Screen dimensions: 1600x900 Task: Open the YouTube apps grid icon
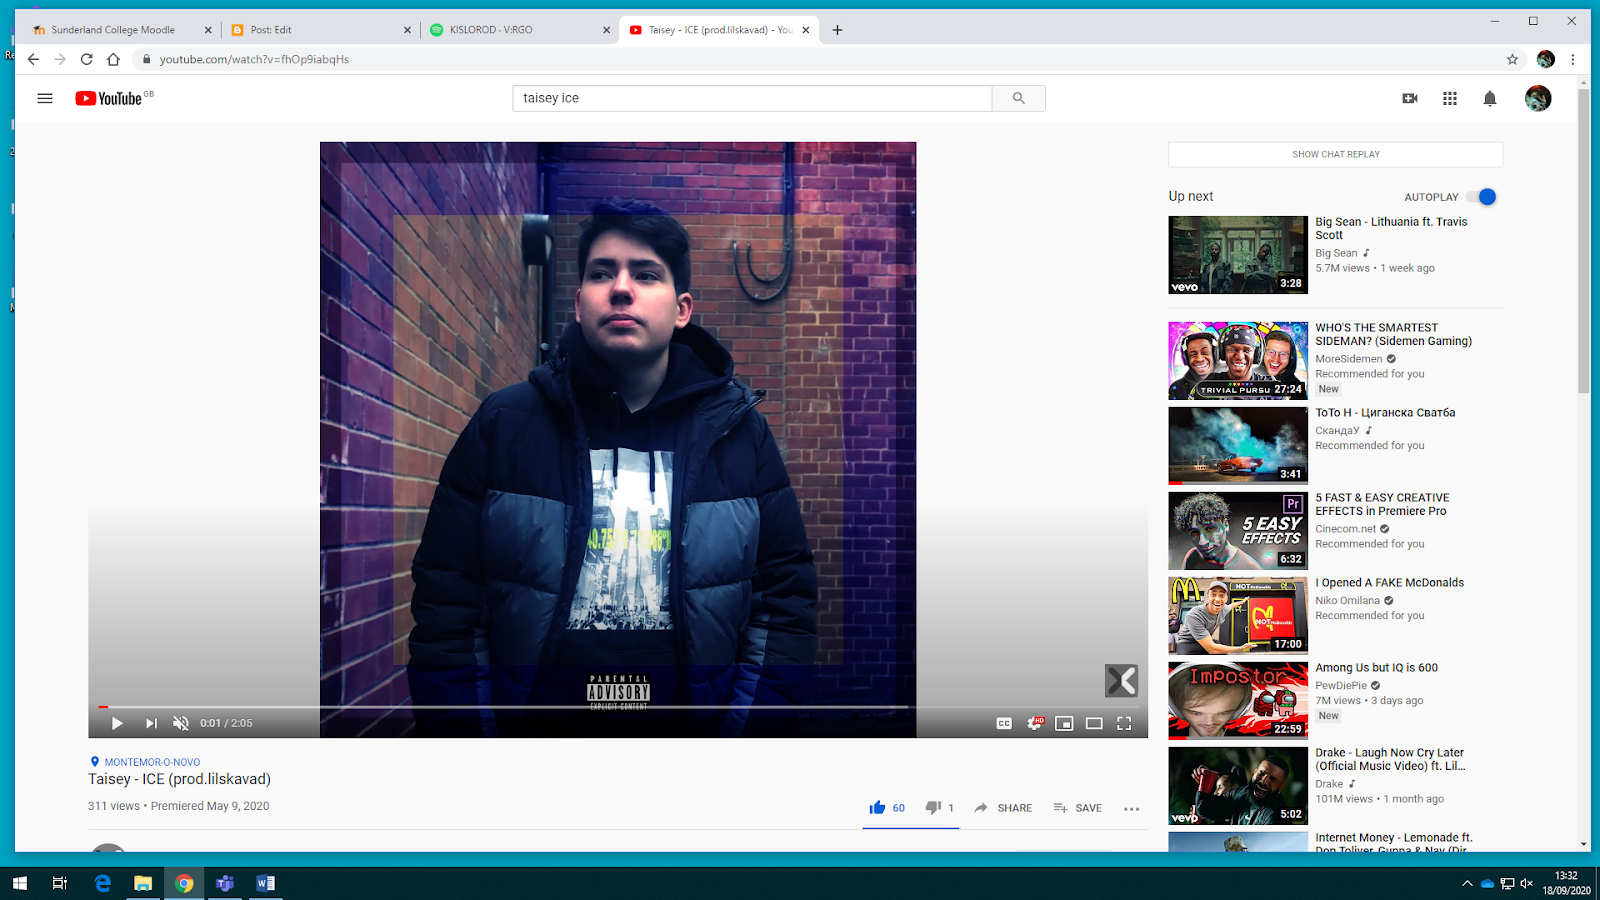(1450, 98)
